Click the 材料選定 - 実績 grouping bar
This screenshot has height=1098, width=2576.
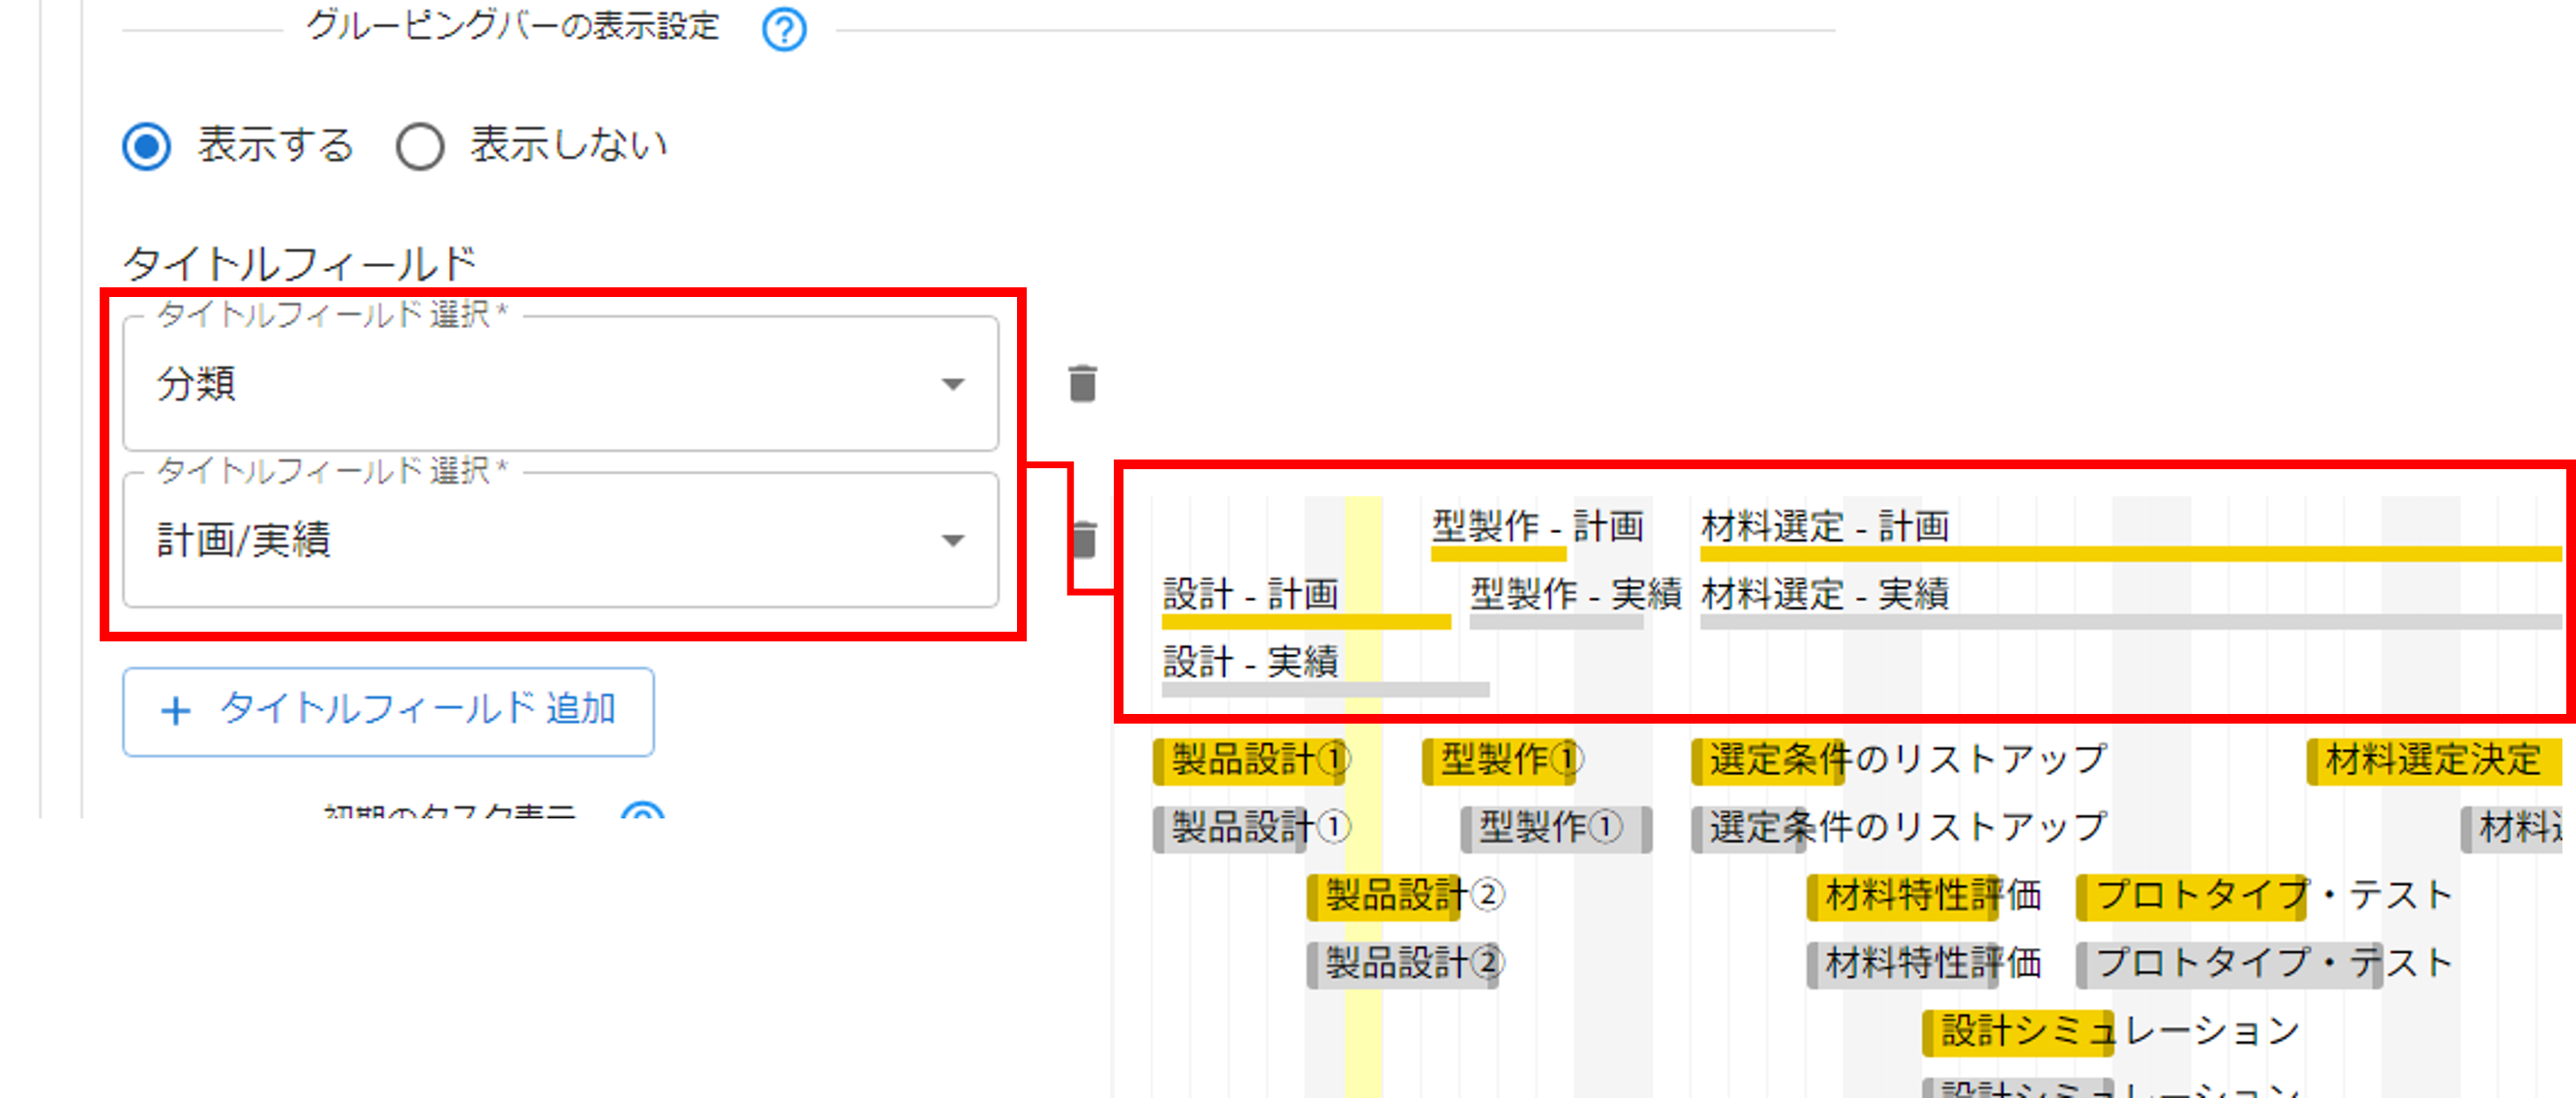2130,621
